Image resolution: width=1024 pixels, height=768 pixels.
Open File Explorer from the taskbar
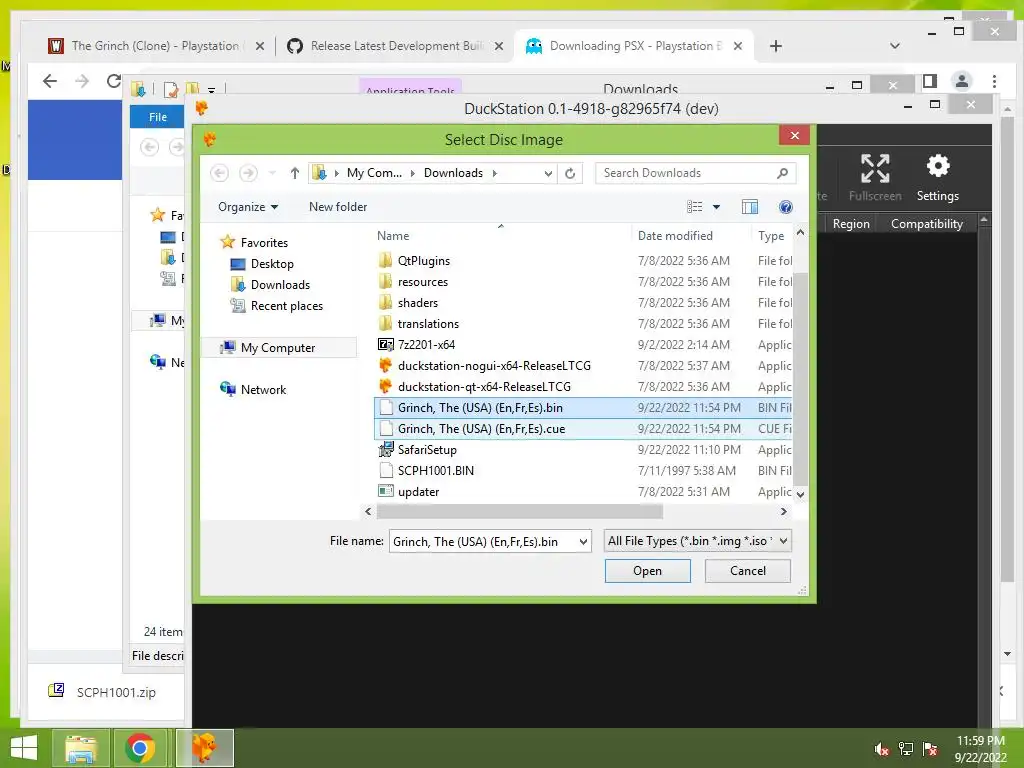pyautogui.click(x=81, y=748)
